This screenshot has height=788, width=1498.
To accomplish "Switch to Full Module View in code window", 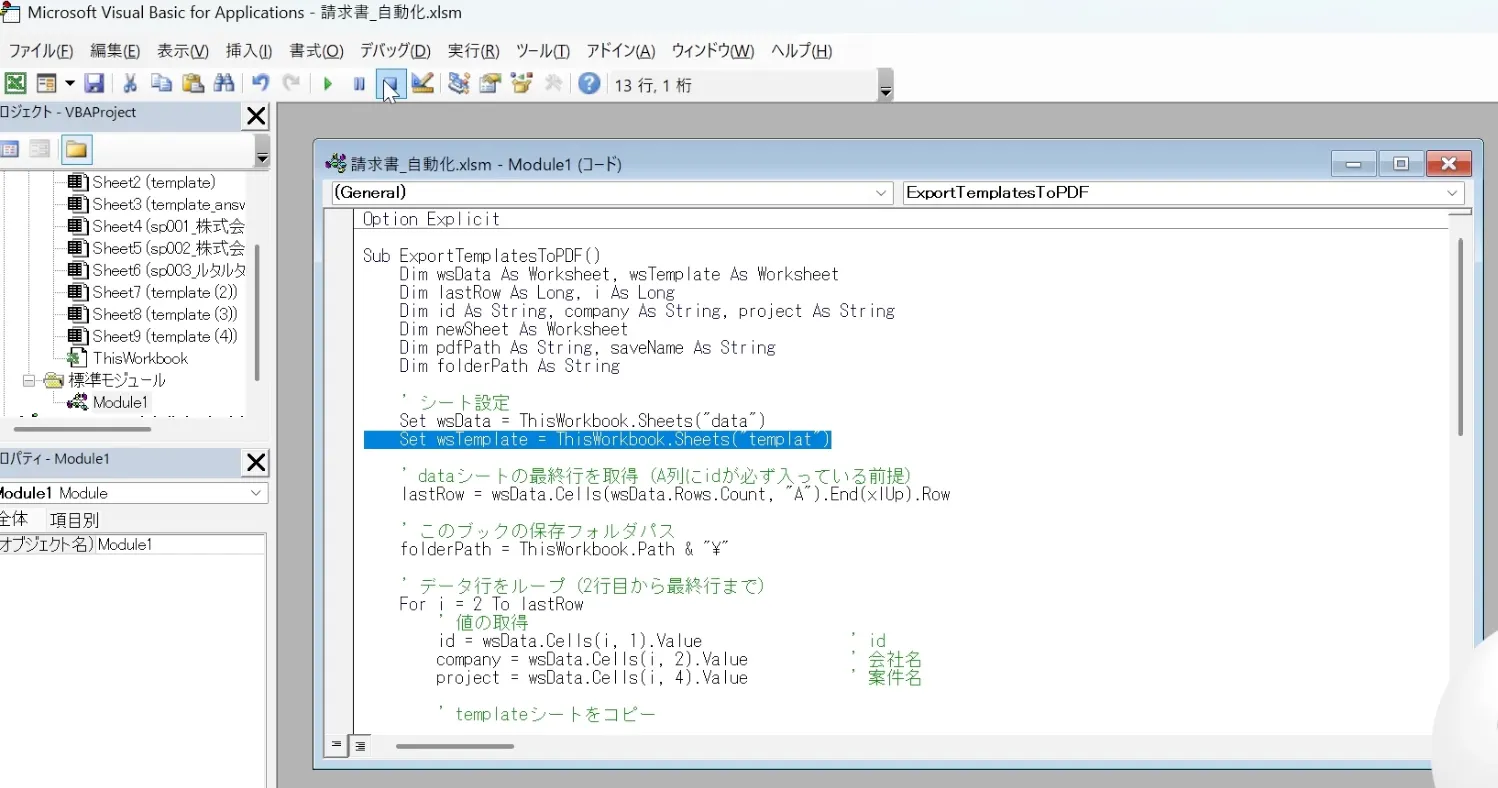I will (359, 745).
